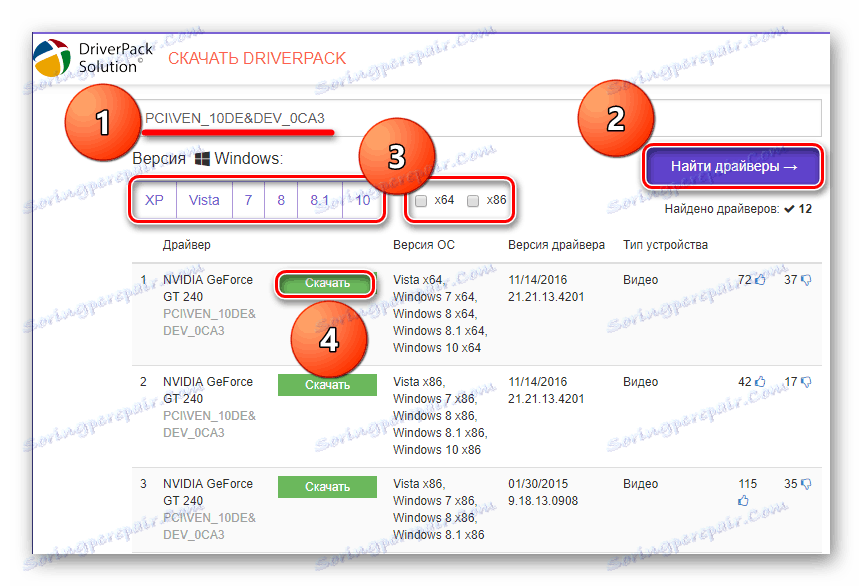Thumbs up the driver with 42 likes

tap(760, 382)
